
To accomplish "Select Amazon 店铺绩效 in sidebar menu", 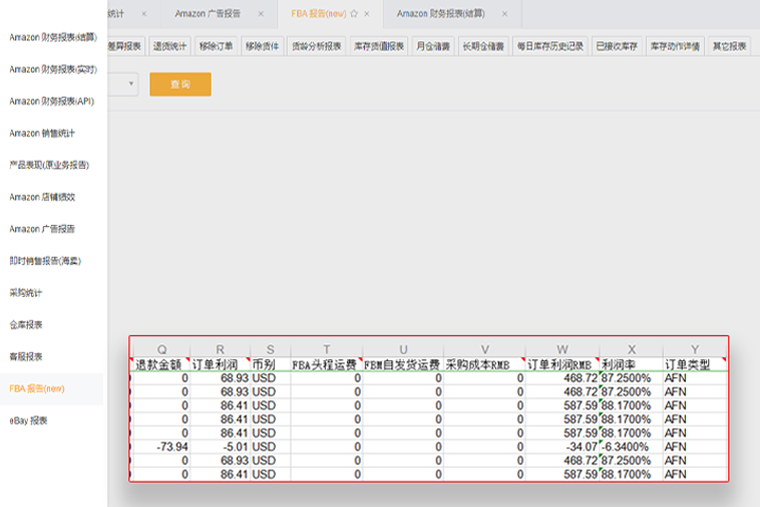I will pyautogui.click(x=42, y=197).
